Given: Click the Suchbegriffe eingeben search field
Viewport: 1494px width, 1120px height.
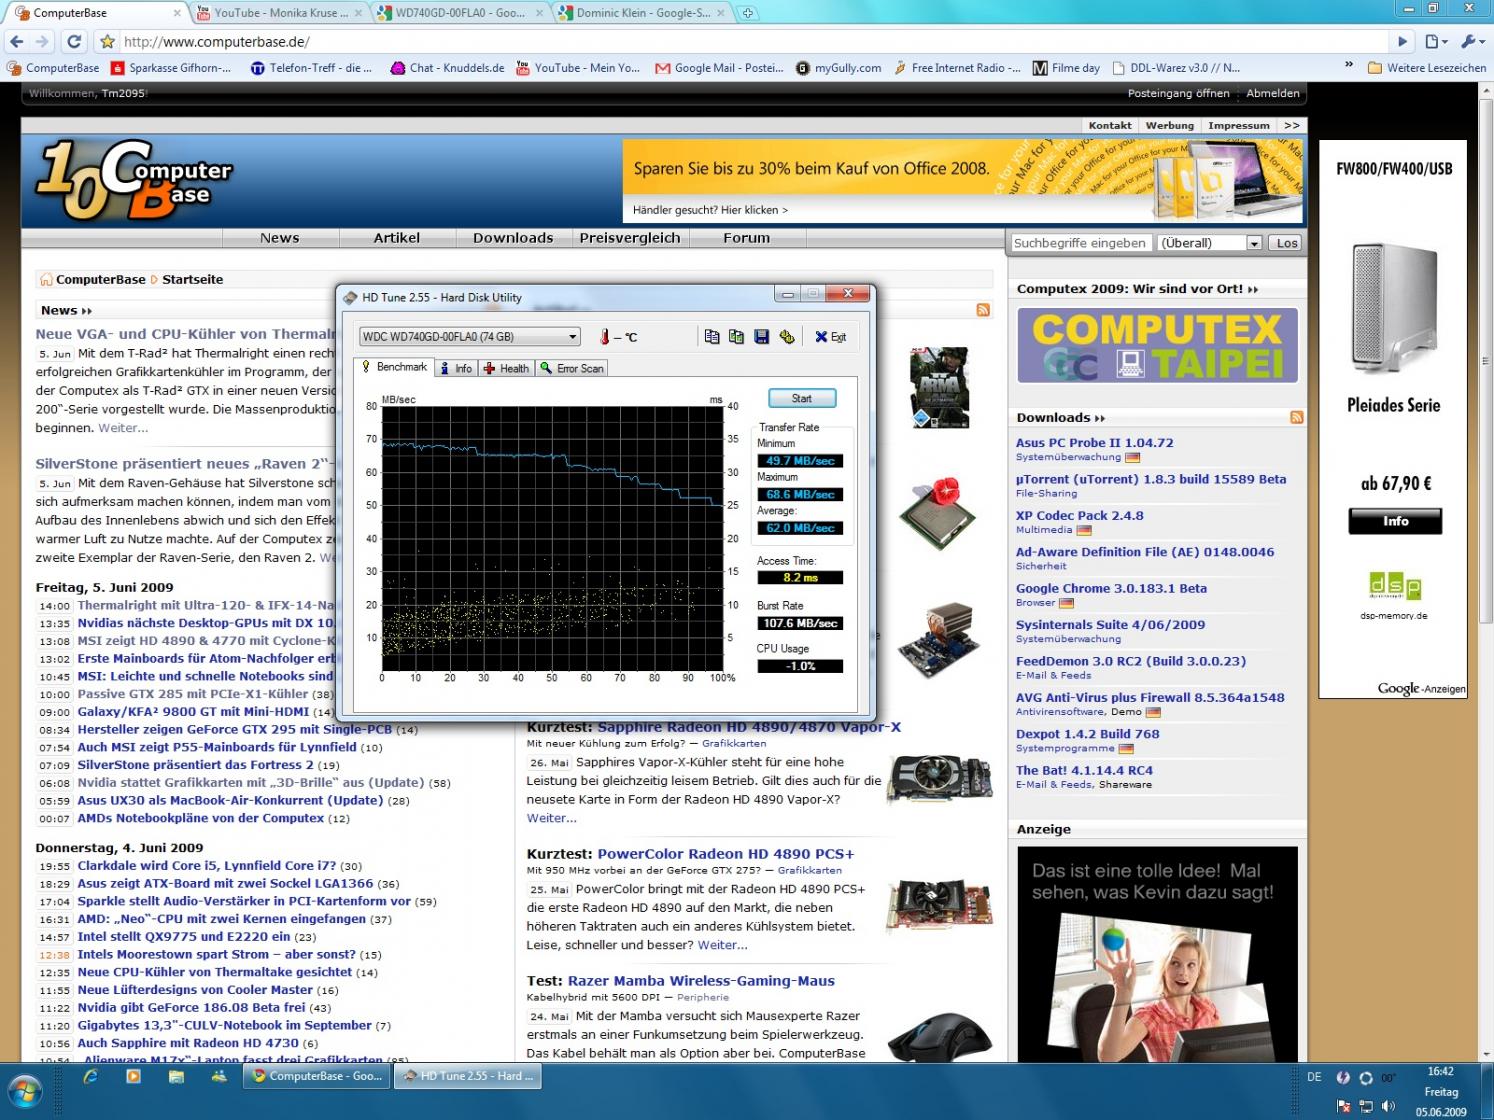Looking at the screenshot, I should 1080,243.
